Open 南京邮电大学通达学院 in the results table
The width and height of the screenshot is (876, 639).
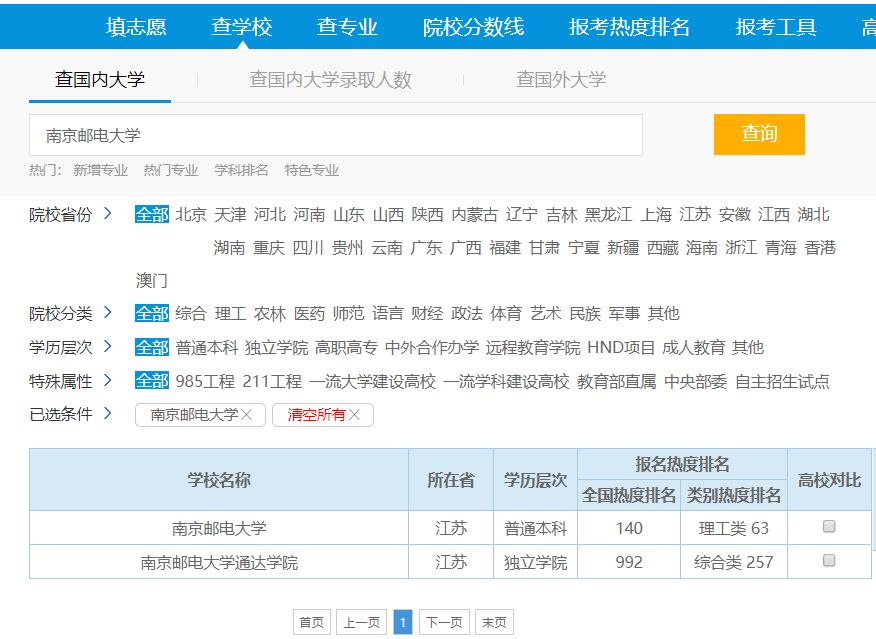[219, 562]
